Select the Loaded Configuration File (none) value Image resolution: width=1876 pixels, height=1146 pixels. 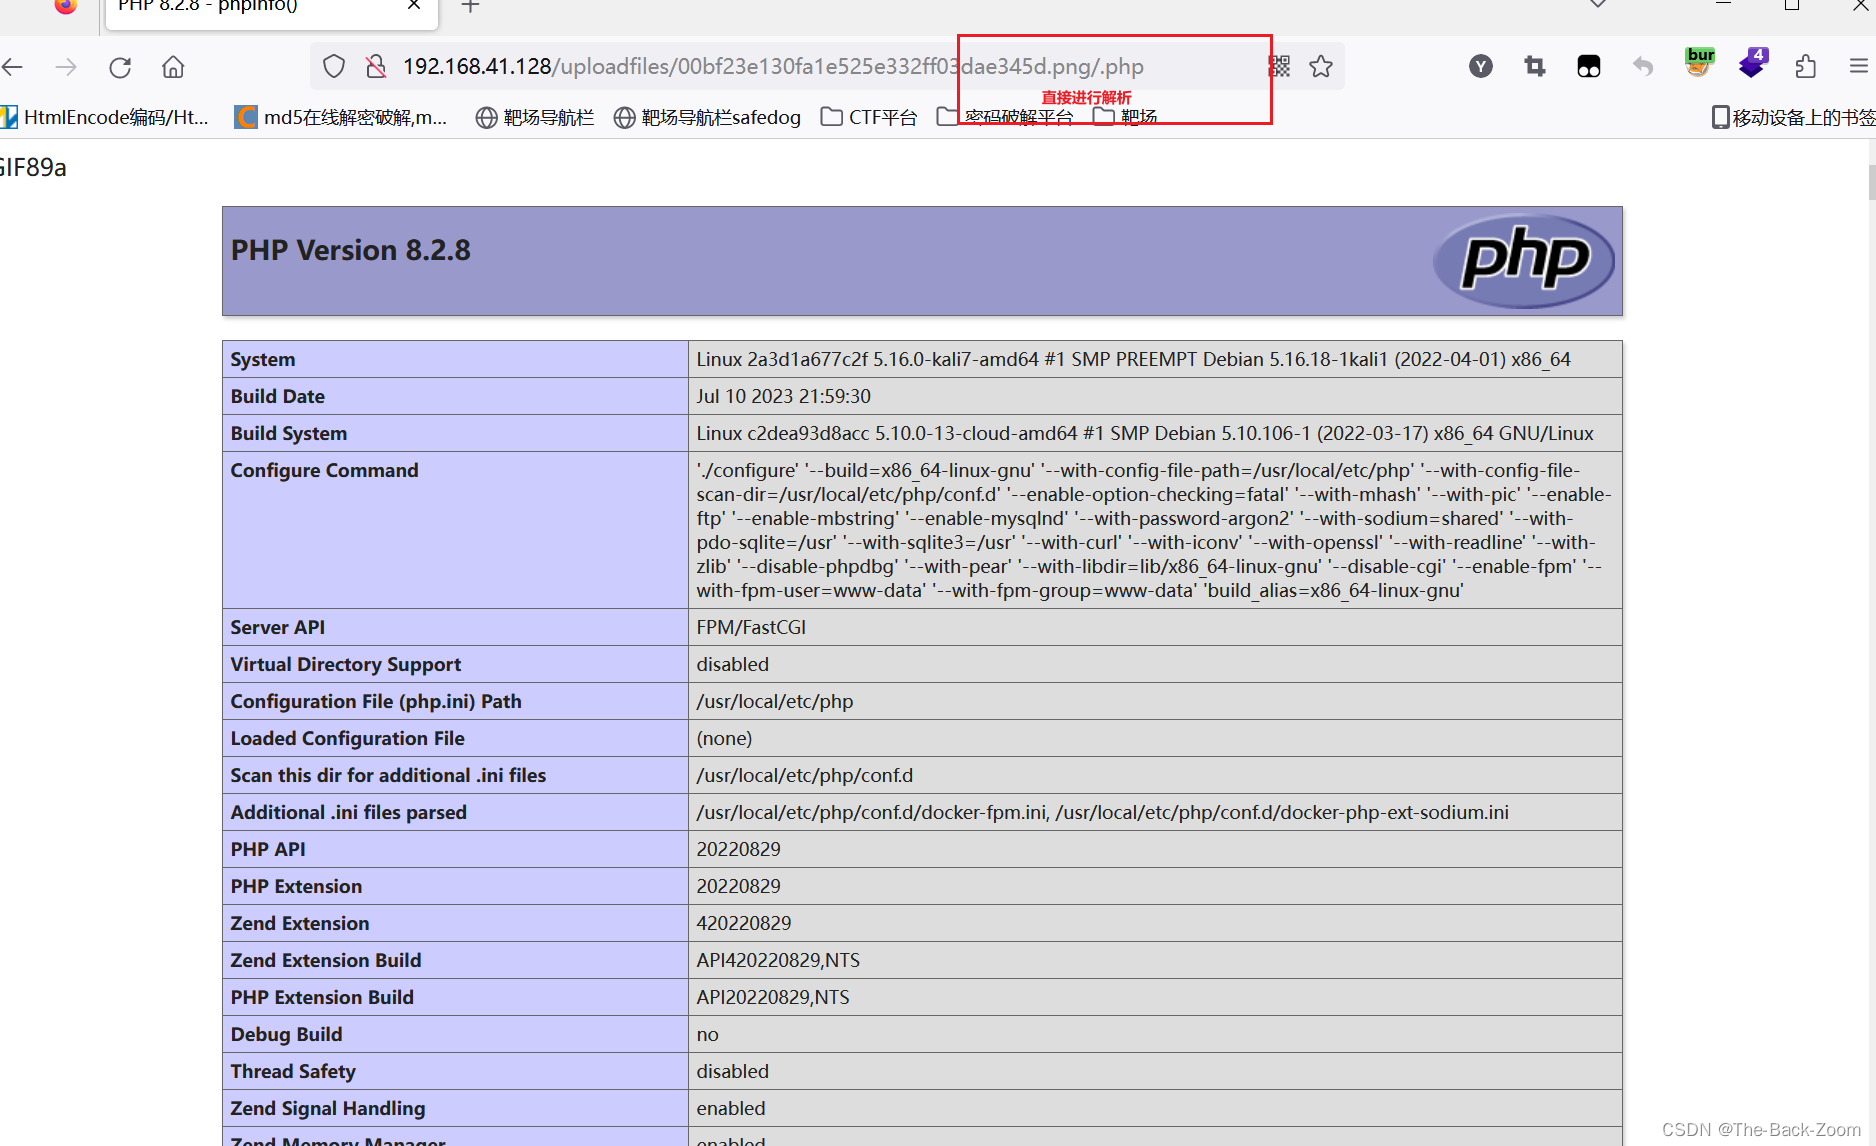724,738
